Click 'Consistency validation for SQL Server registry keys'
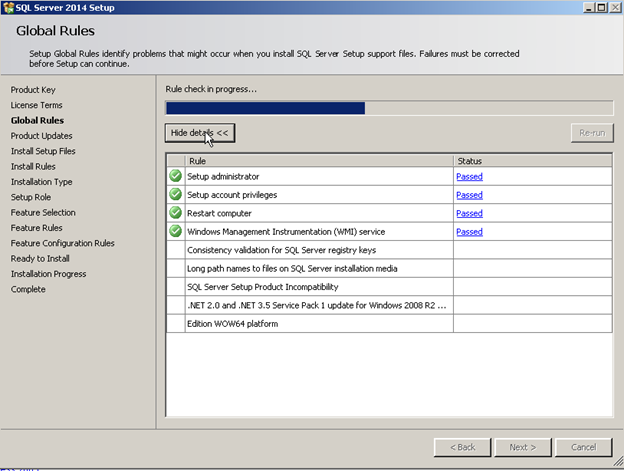The image size is (624, 471). 281,250
